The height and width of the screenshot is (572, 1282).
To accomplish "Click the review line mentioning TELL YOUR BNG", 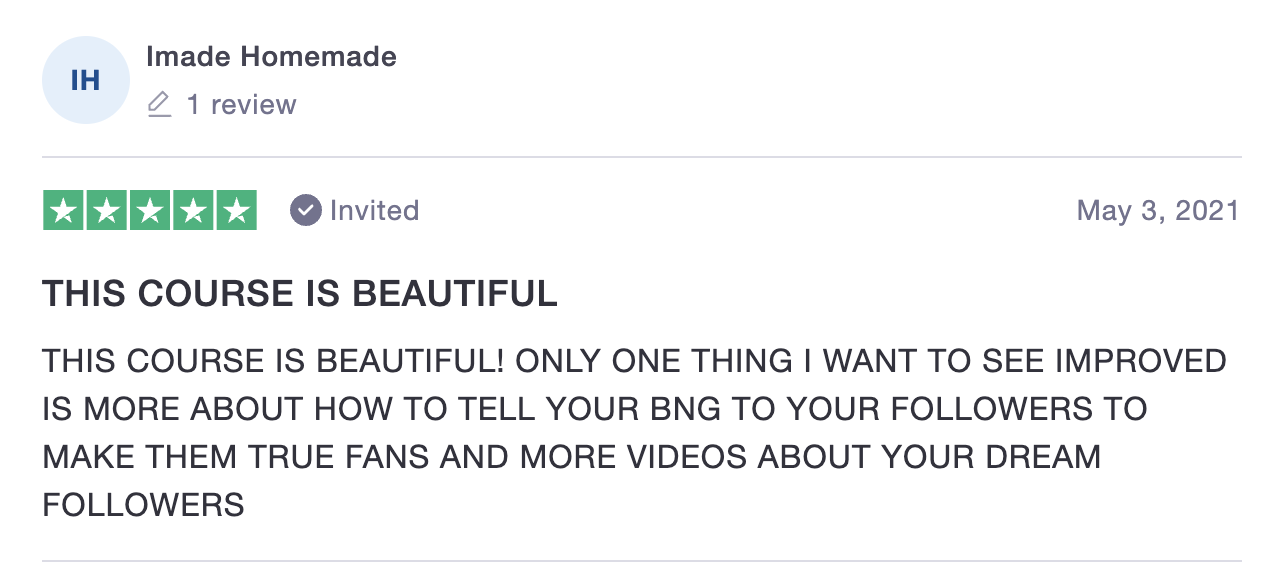I will pos(594,409).
